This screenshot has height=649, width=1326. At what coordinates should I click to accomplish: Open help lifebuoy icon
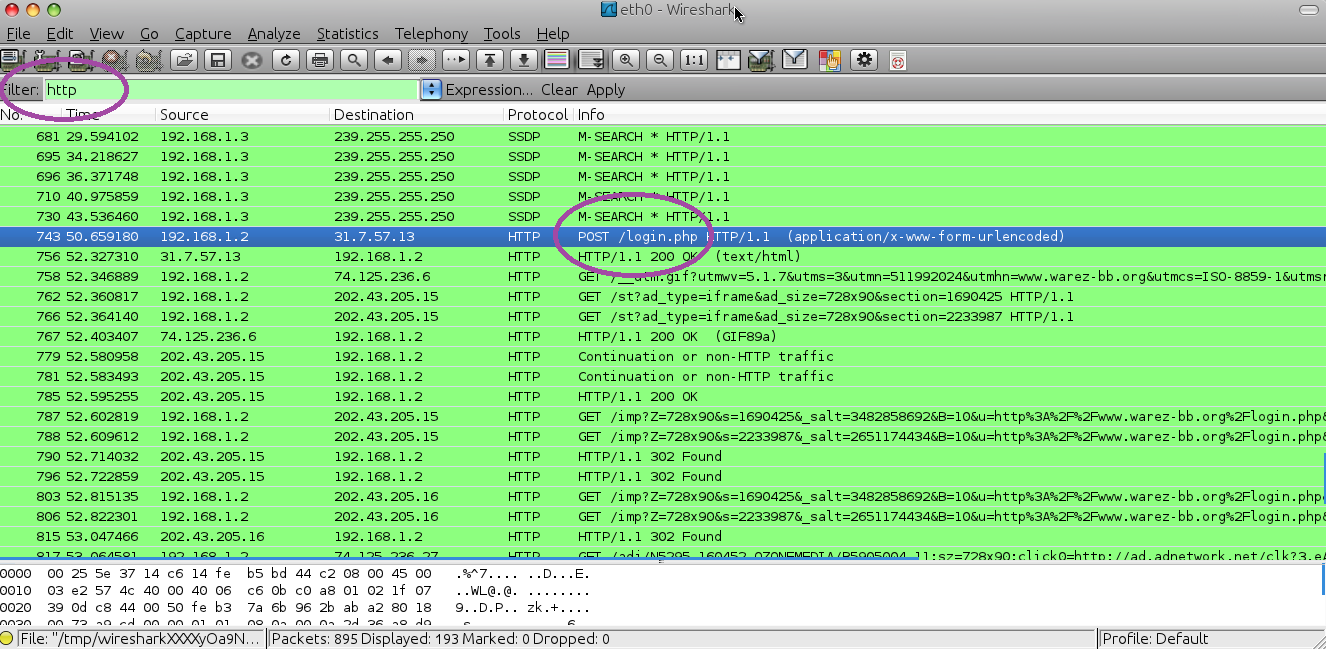click(x=898, y=60)
